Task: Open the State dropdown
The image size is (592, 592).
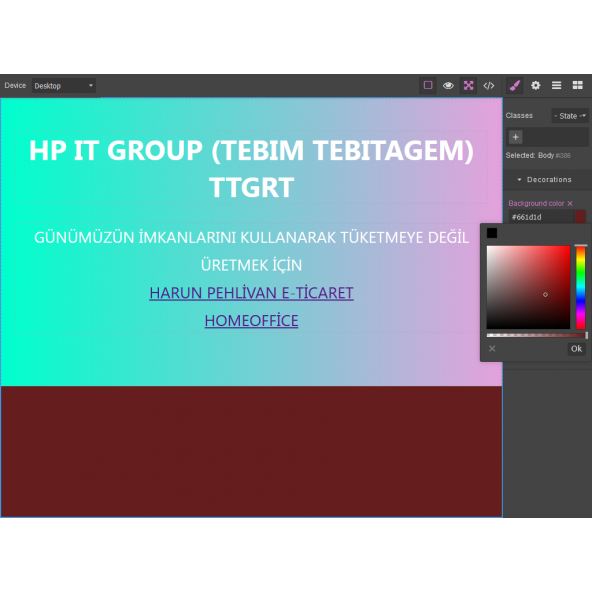Action: click(x=570, y=116)
